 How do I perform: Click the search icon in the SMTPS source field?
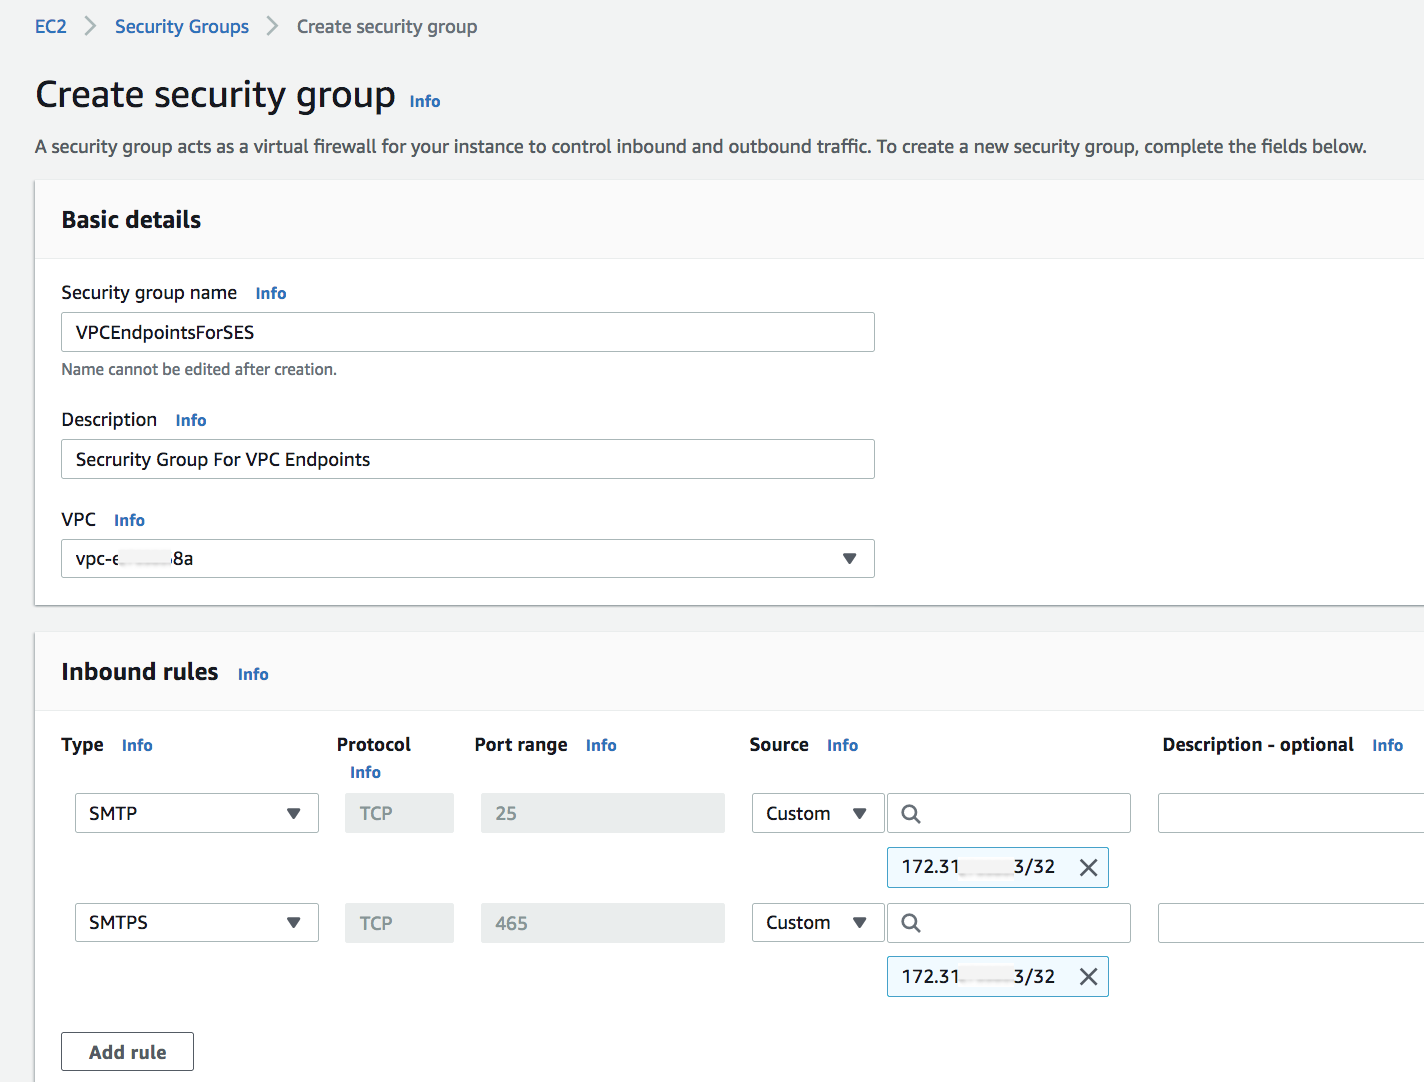(910, 923)
